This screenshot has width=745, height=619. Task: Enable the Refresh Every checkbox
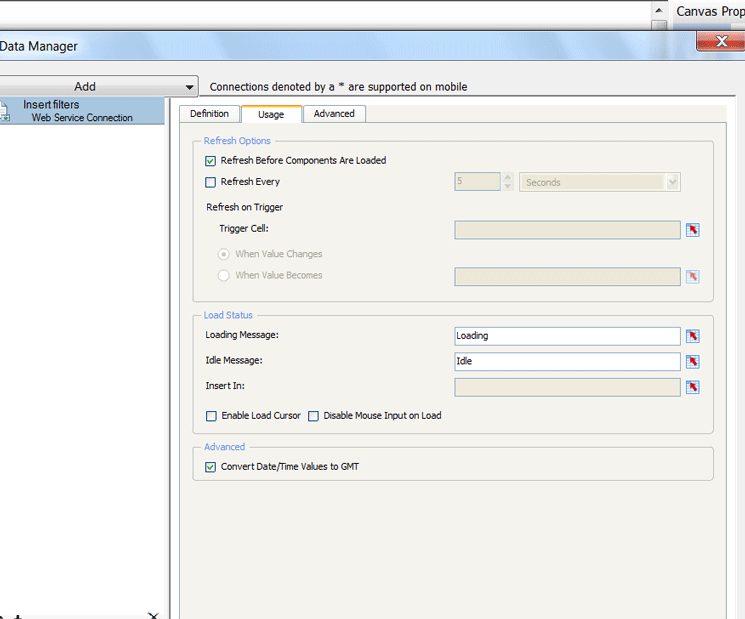coord(210,183)
